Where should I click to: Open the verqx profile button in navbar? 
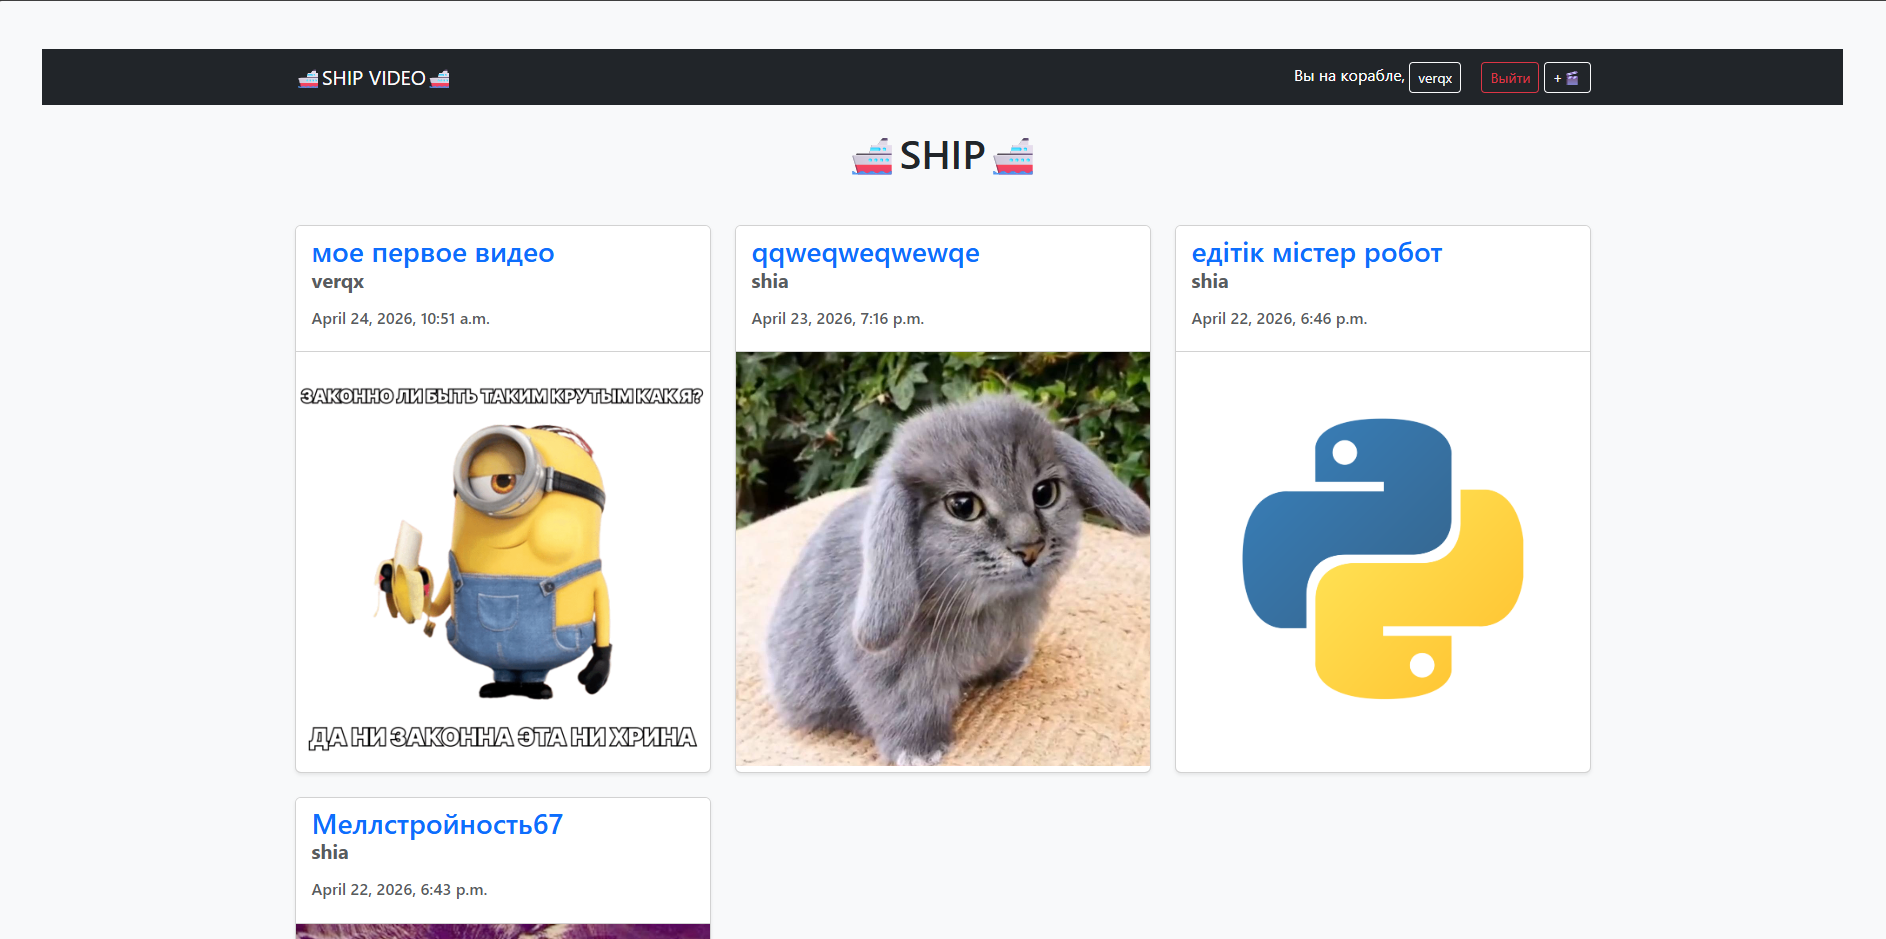click(1435, 78)
